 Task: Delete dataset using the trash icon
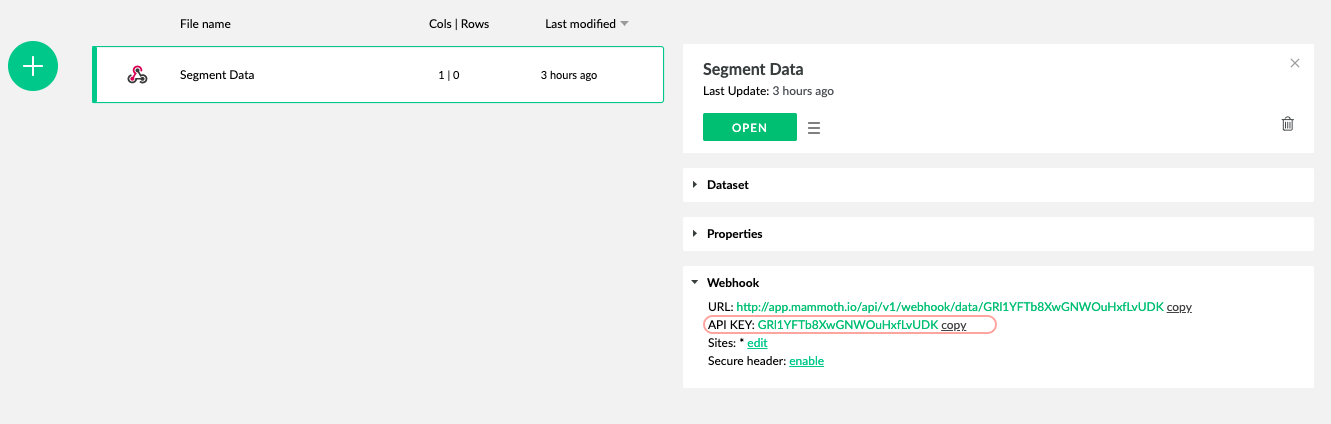point(1287,124)
